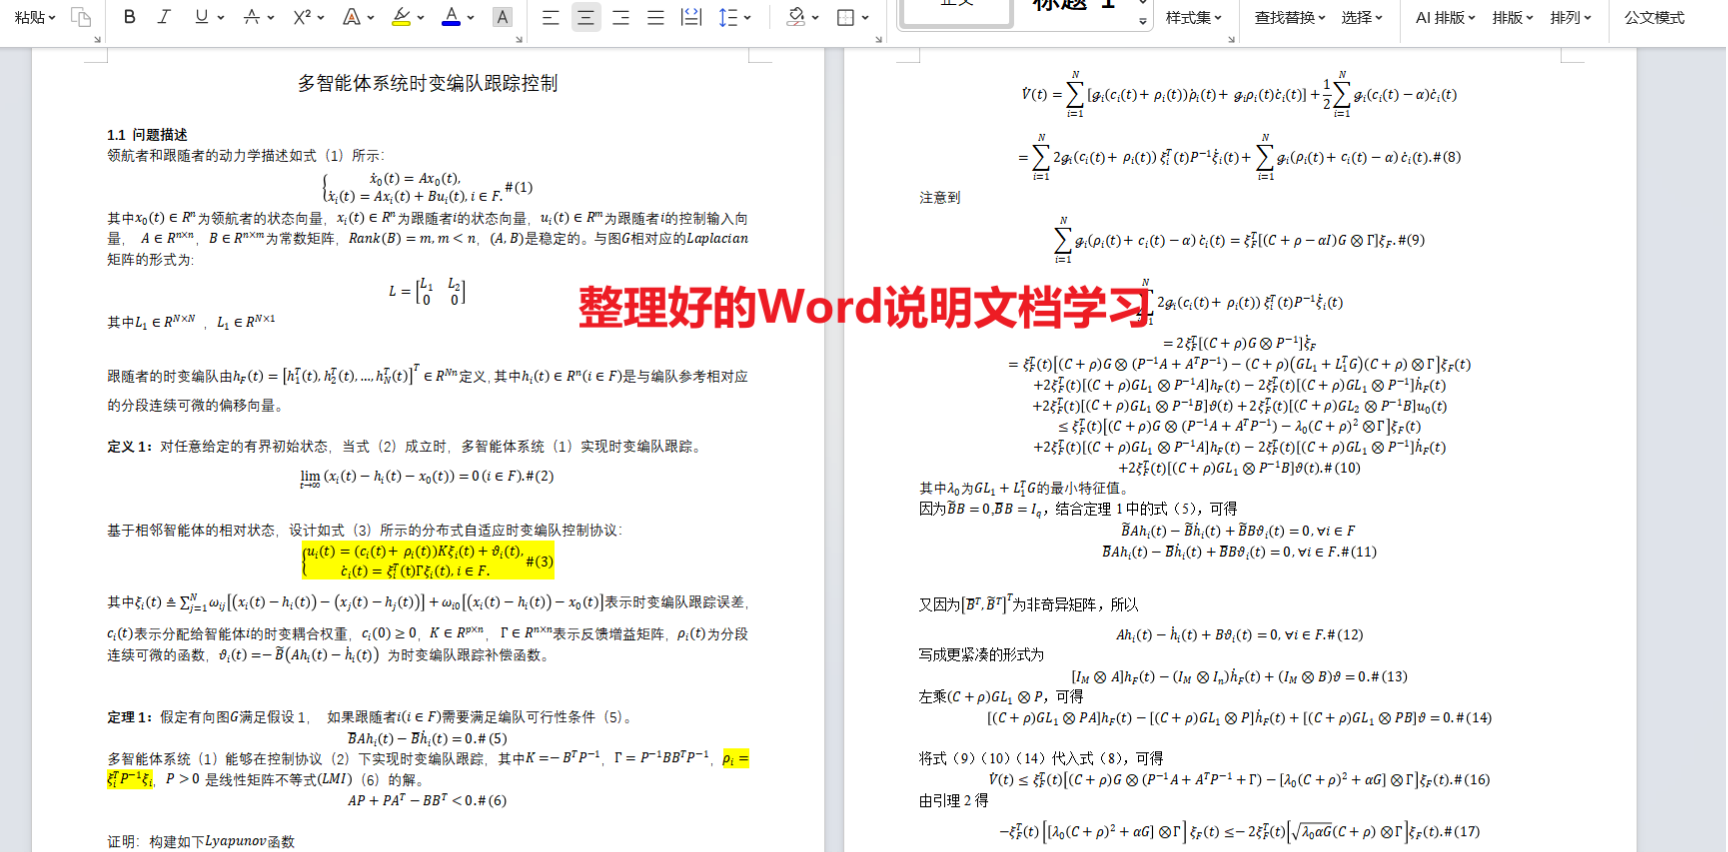Expand the styles gallery list
Viewport: 1728px width, 852px height.
tap(1143, 21)
